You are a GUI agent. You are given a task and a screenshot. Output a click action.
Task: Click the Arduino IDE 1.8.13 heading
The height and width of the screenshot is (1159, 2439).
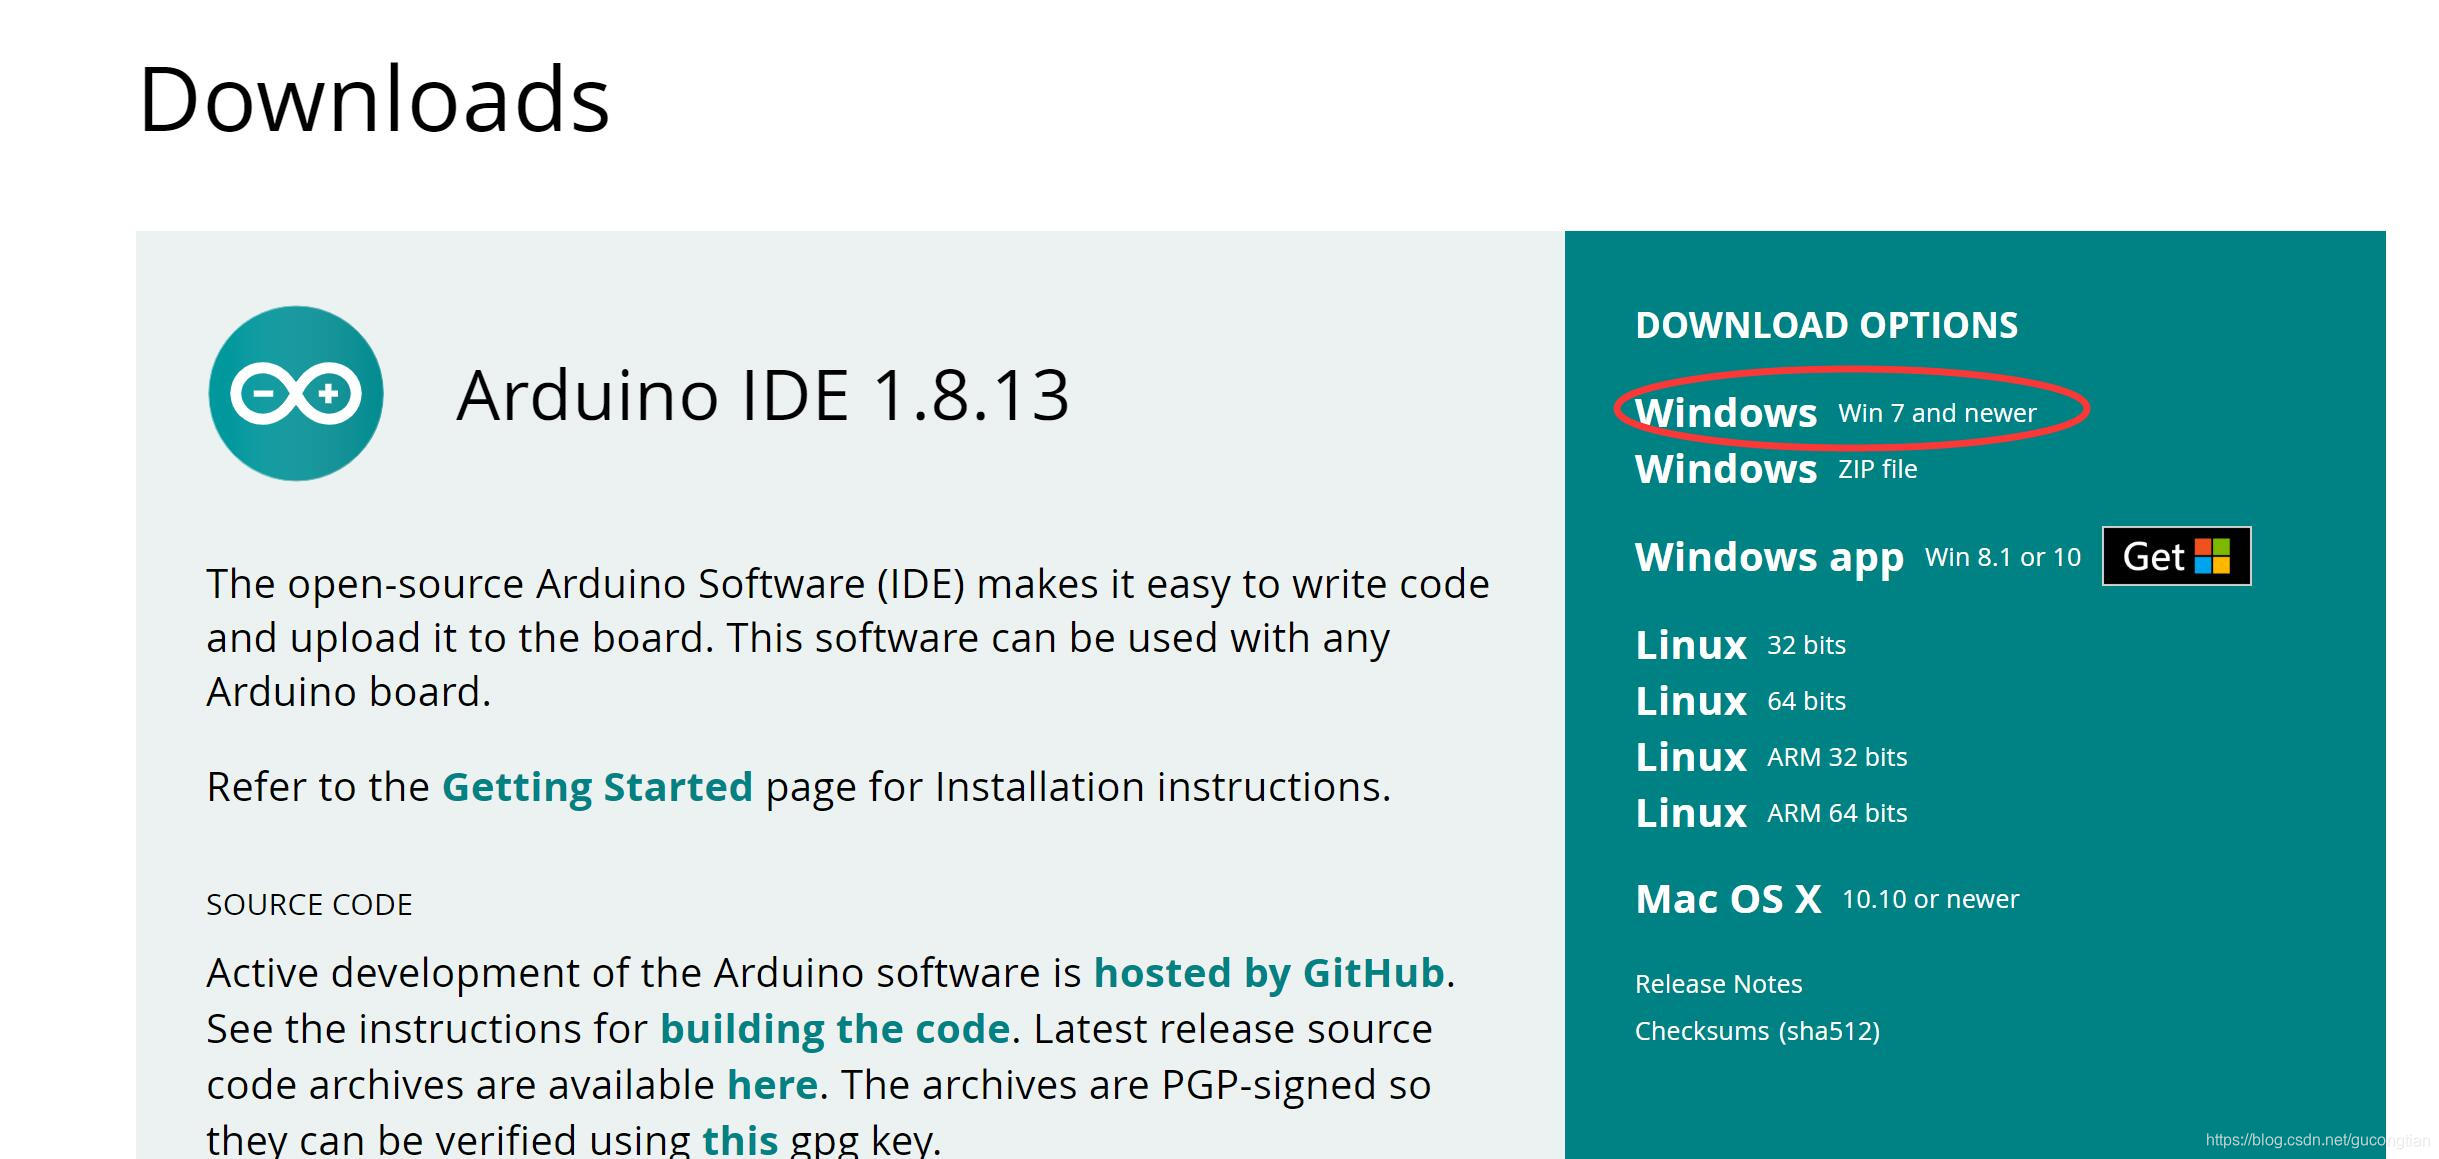click(x=763, y=394)
